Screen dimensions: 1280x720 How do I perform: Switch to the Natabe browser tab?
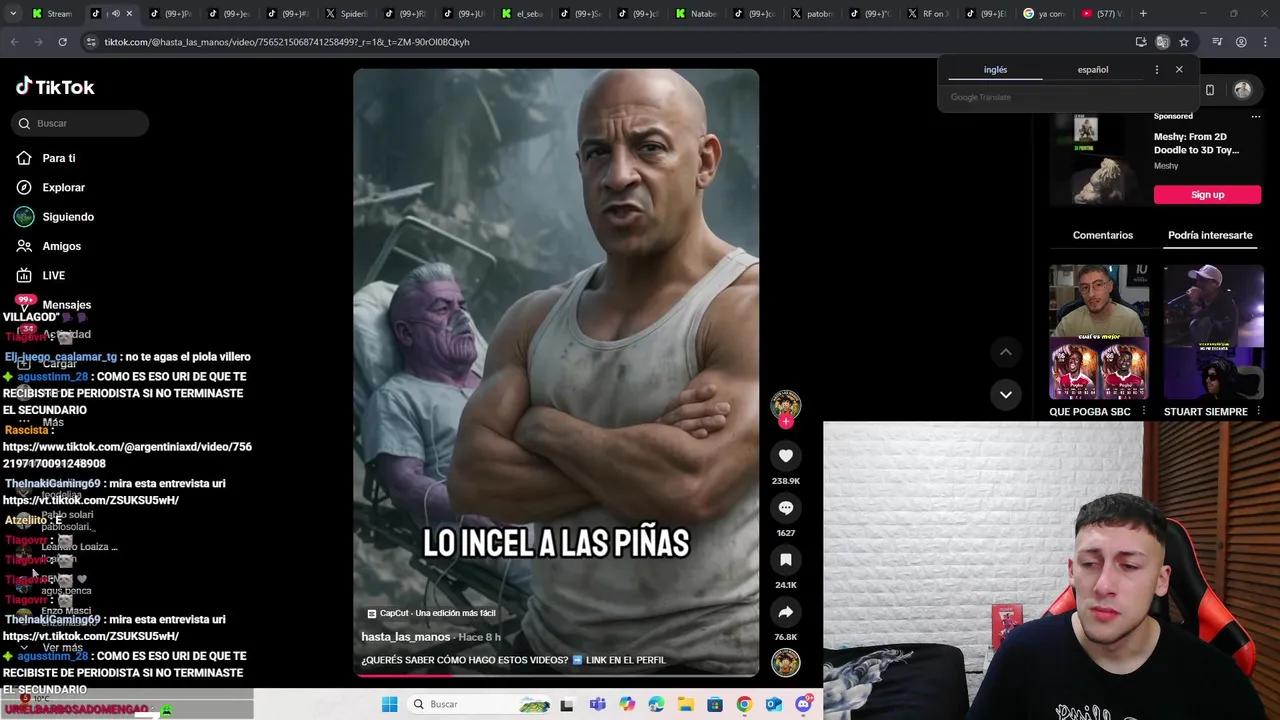coord(697,14)
